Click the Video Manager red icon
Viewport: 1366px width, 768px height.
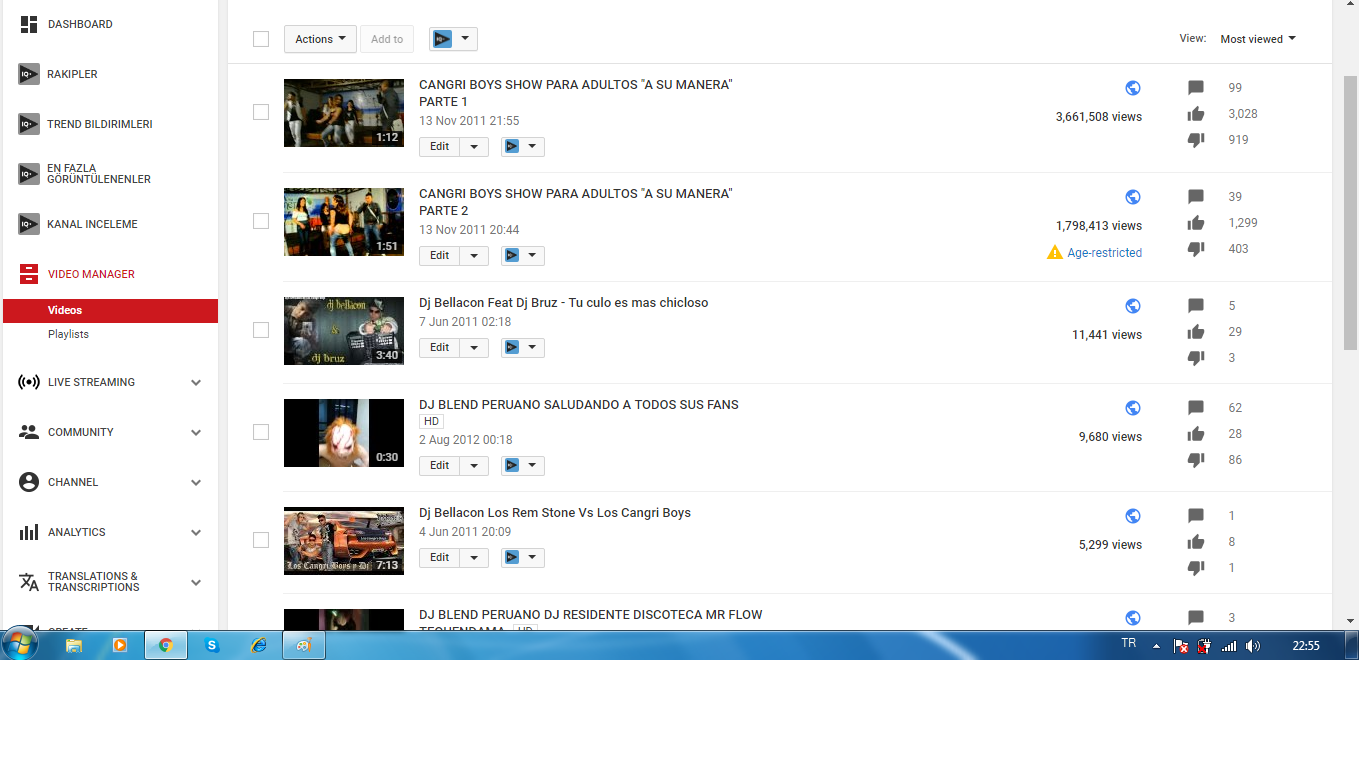coord(29,274)
